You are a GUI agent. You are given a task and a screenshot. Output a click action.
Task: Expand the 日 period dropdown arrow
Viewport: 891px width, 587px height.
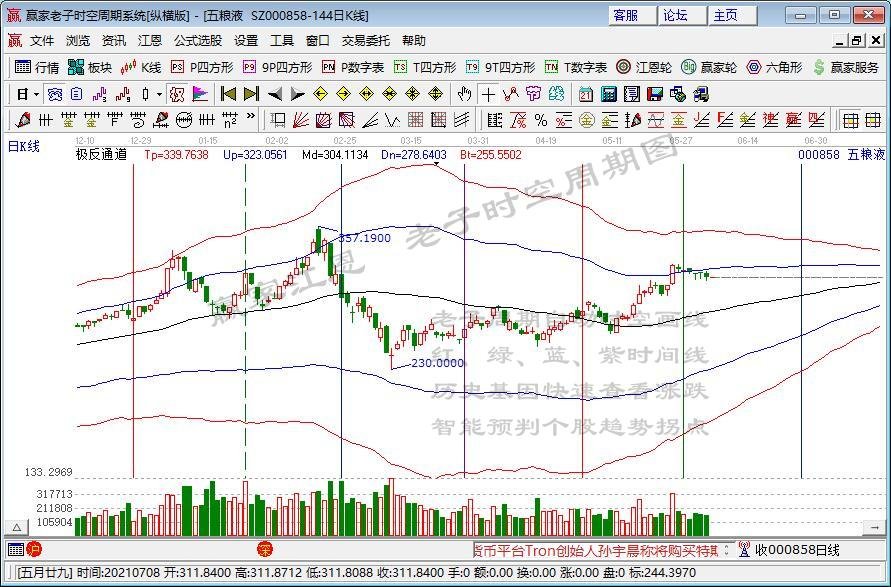point(36,94)
